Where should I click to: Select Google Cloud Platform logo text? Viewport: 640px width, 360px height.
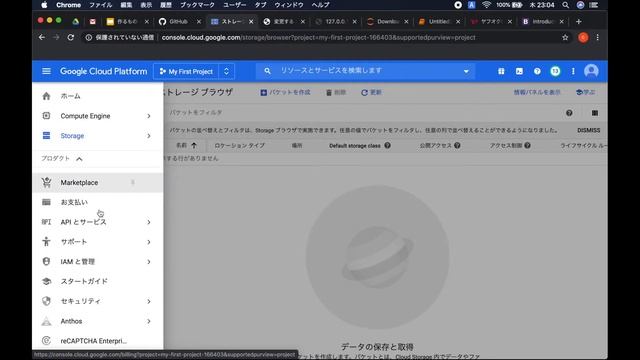[x=103, y=71]
